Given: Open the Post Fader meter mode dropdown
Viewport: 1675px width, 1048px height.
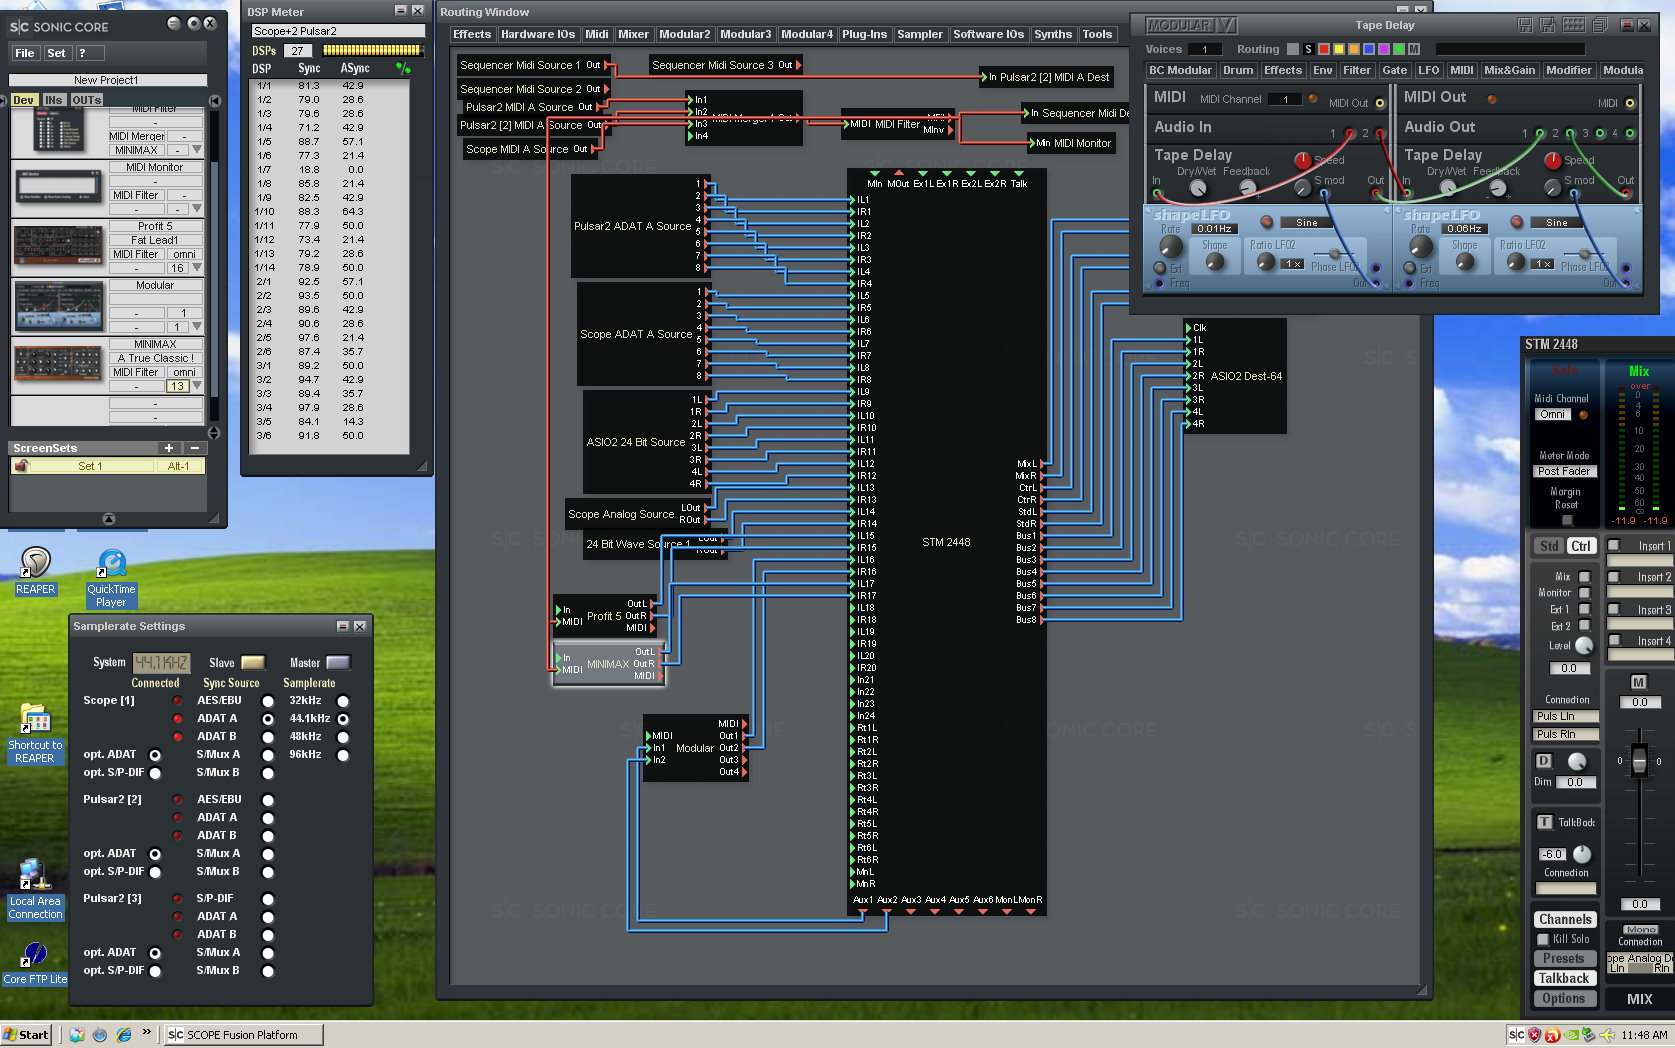Looking at the screenshot, I should [1565, 471].
